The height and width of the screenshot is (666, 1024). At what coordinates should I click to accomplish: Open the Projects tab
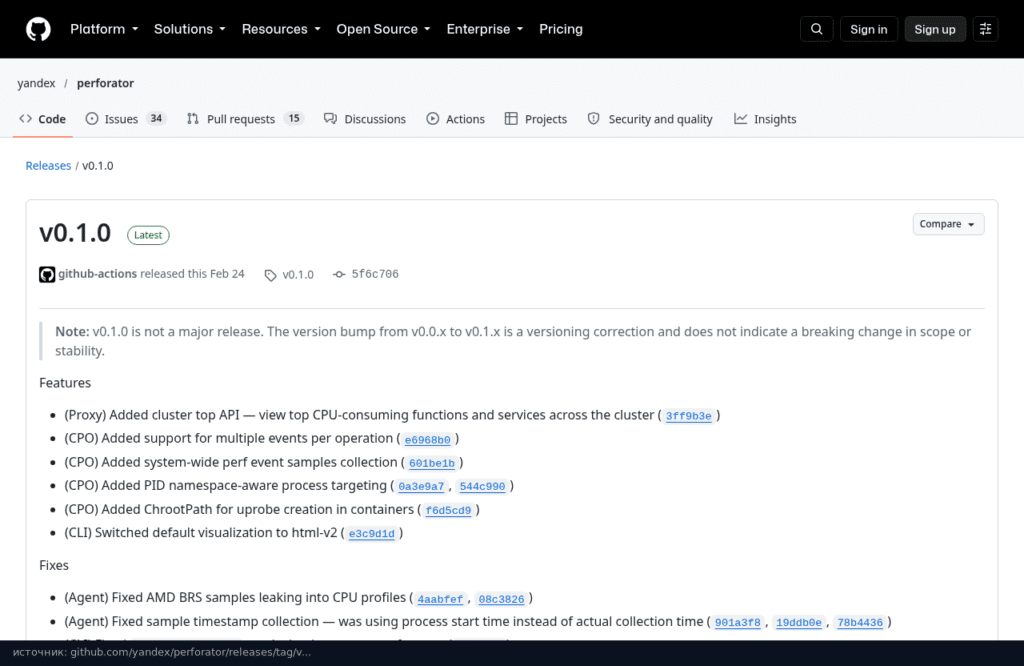click(536, 119)
